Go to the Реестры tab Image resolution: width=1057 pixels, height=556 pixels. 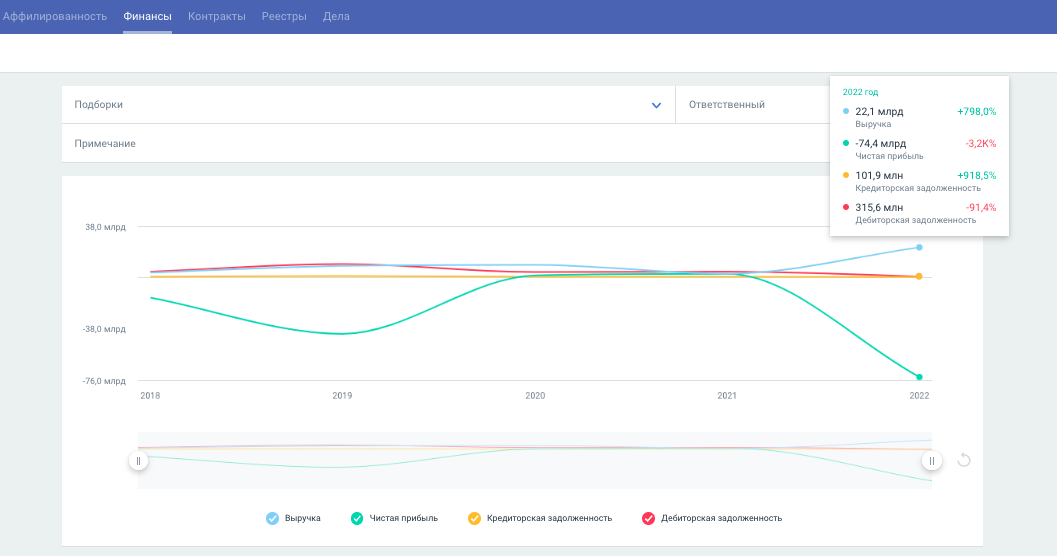point(284,17)
